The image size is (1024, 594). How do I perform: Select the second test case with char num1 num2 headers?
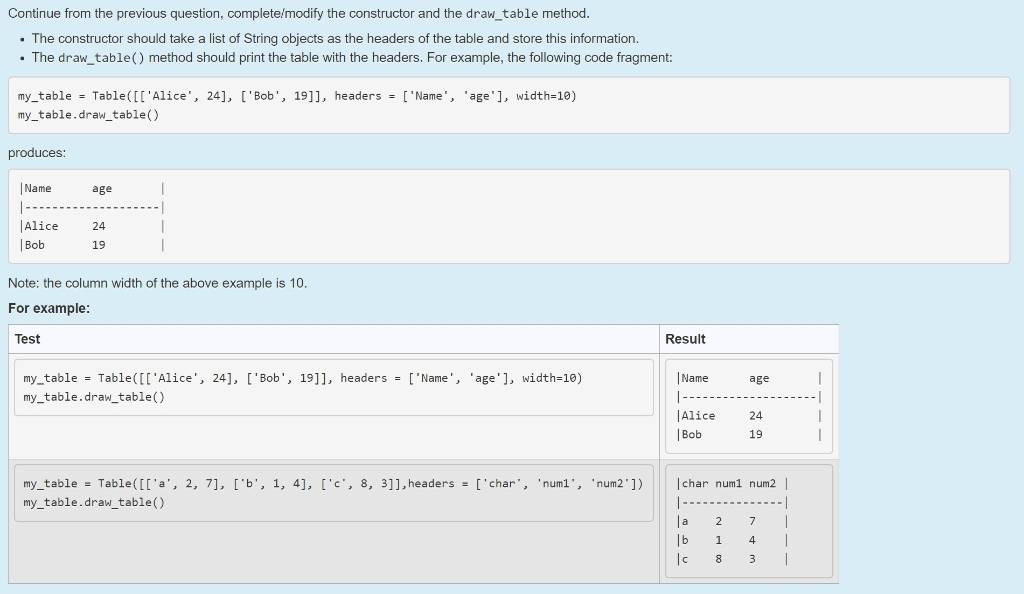[x=330, y=492]
